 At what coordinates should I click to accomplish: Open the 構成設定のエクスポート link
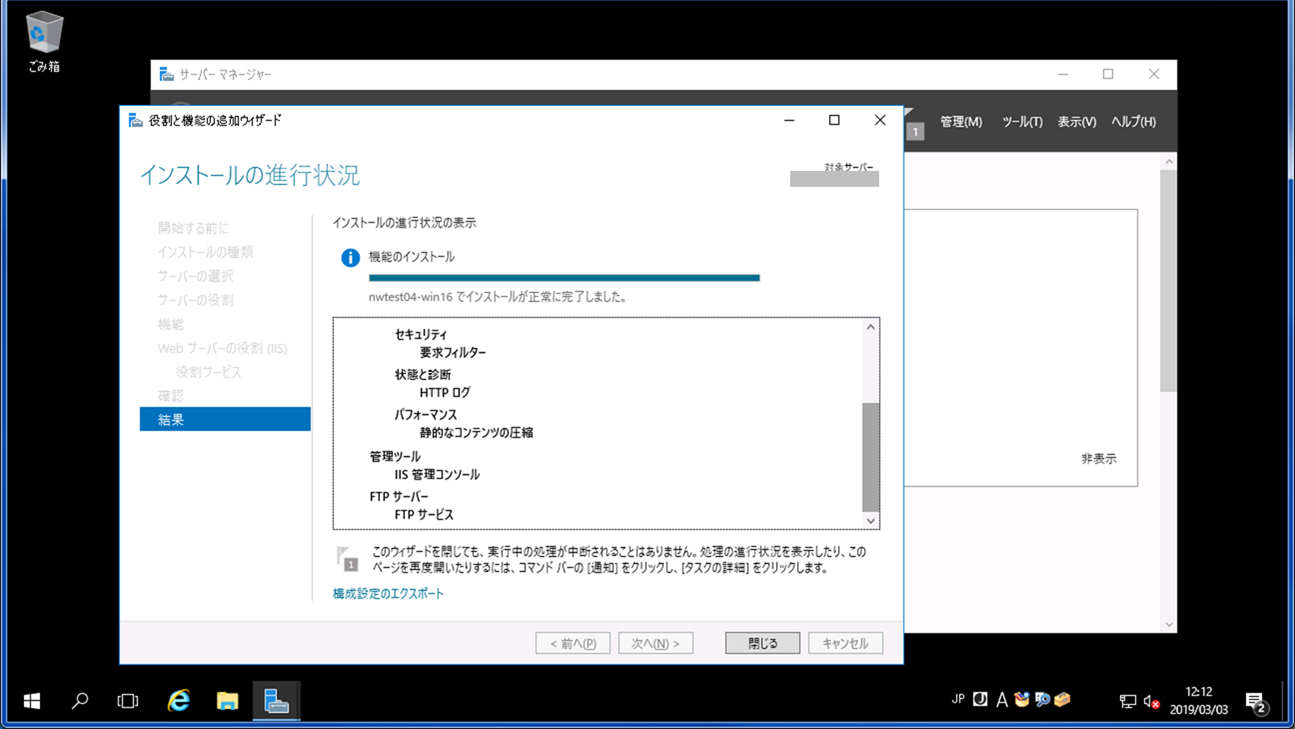tap(388, 593)
